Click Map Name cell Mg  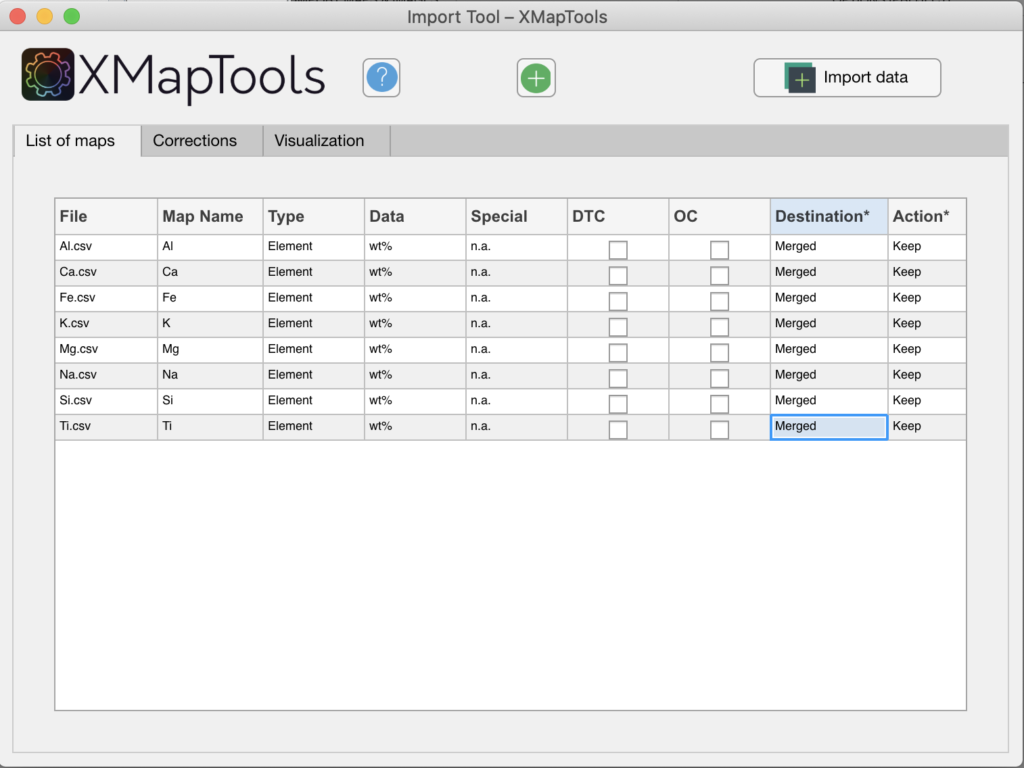coord(210,349)
